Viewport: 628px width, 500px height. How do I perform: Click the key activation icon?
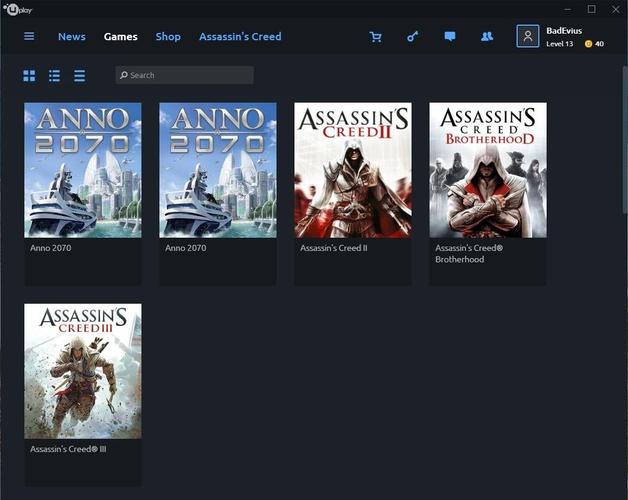[413, 36]
